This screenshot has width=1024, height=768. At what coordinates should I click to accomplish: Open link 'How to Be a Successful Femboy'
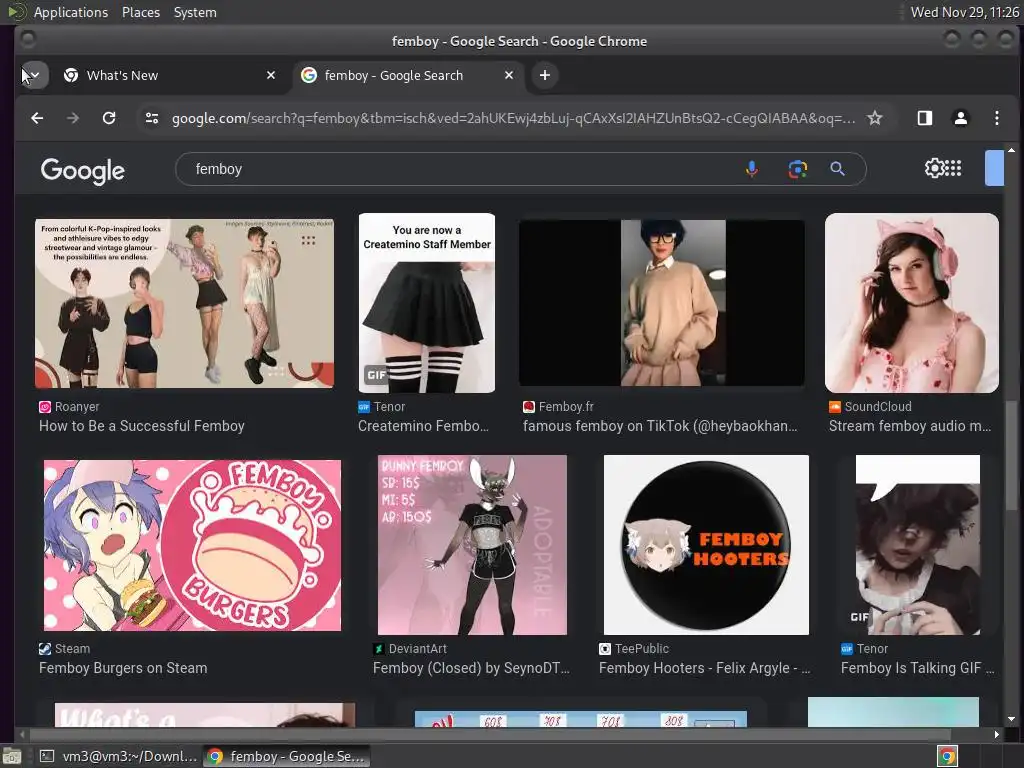(x=142, y=426)
